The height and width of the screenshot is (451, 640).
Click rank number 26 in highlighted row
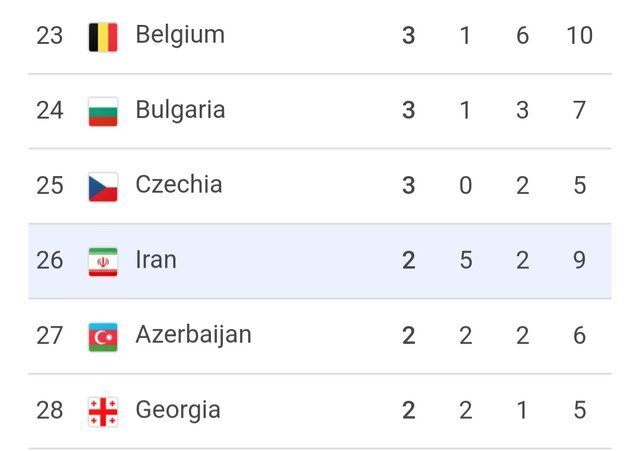coord(50,261)
